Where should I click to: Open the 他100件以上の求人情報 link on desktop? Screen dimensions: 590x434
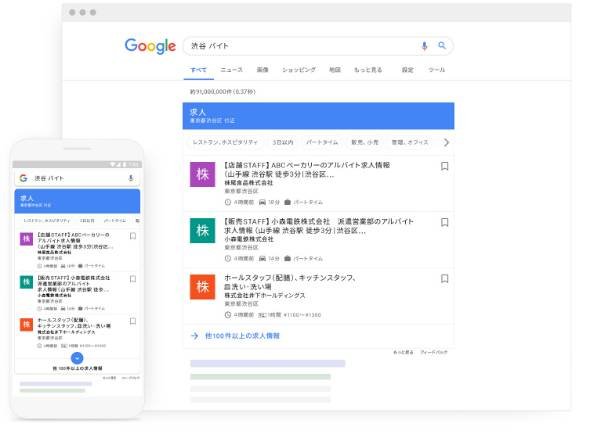pos(242,335)
